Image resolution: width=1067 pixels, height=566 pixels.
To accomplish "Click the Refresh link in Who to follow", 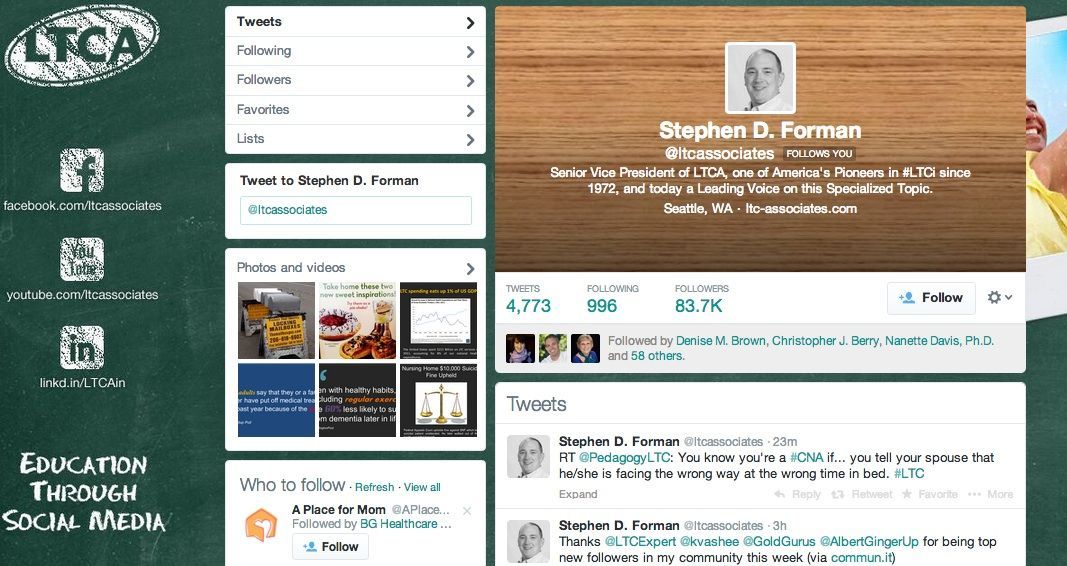I will coord(374,487).
